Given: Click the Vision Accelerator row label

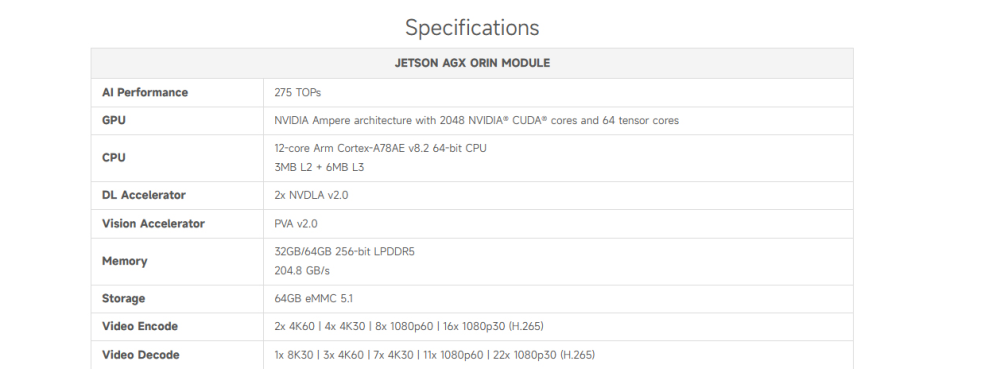Looking at the screenshot, I should point(153,224).
